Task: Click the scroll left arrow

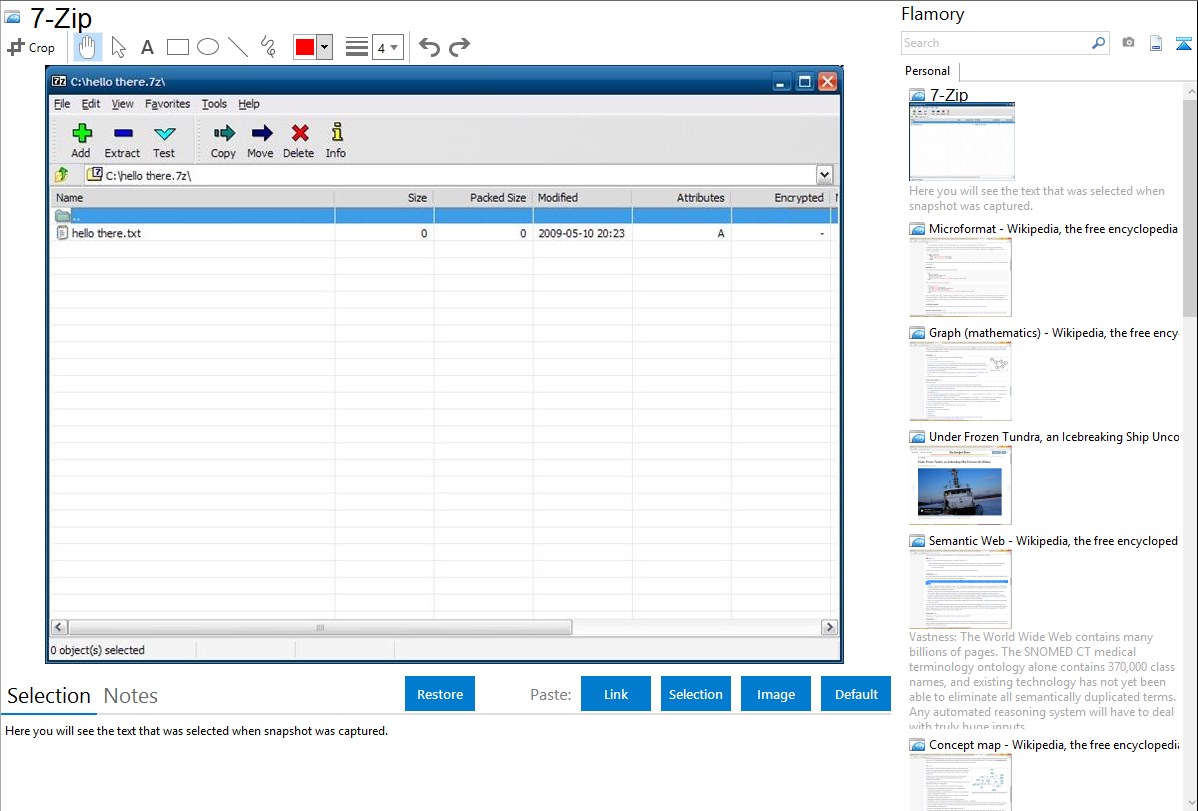Action: 59,628
